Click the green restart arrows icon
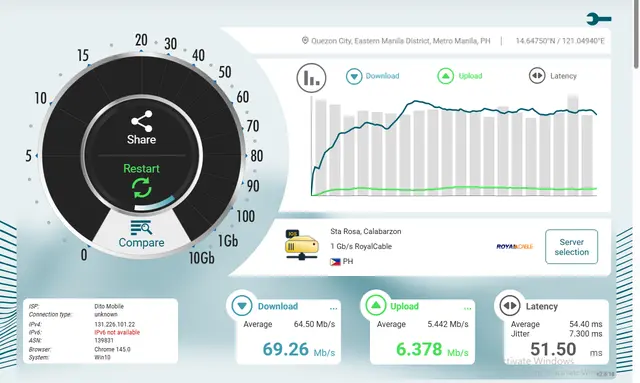This screenshot has height=383, width=640. [x=142, y=188]
